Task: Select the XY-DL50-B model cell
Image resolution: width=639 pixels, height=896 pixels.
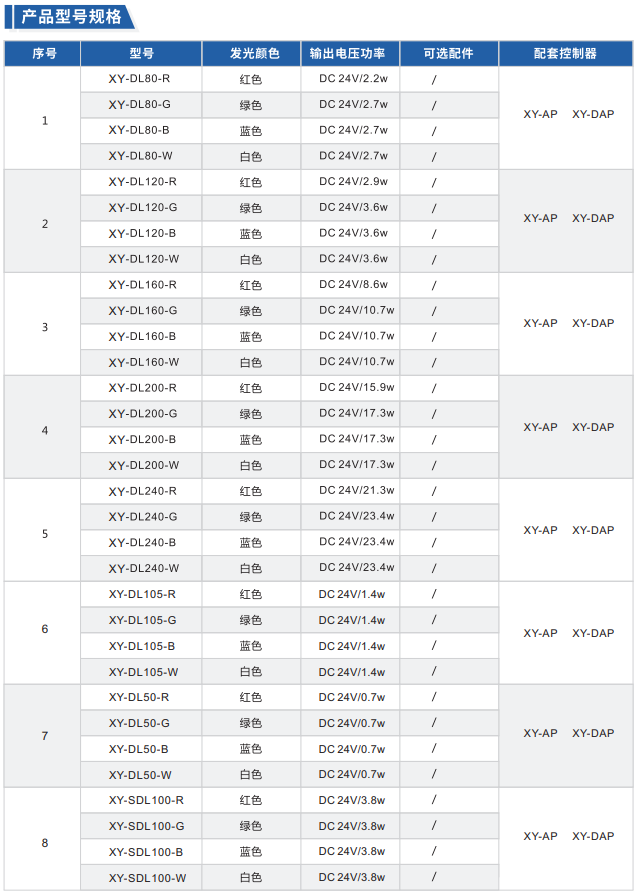Action: [x=139, y=749]
